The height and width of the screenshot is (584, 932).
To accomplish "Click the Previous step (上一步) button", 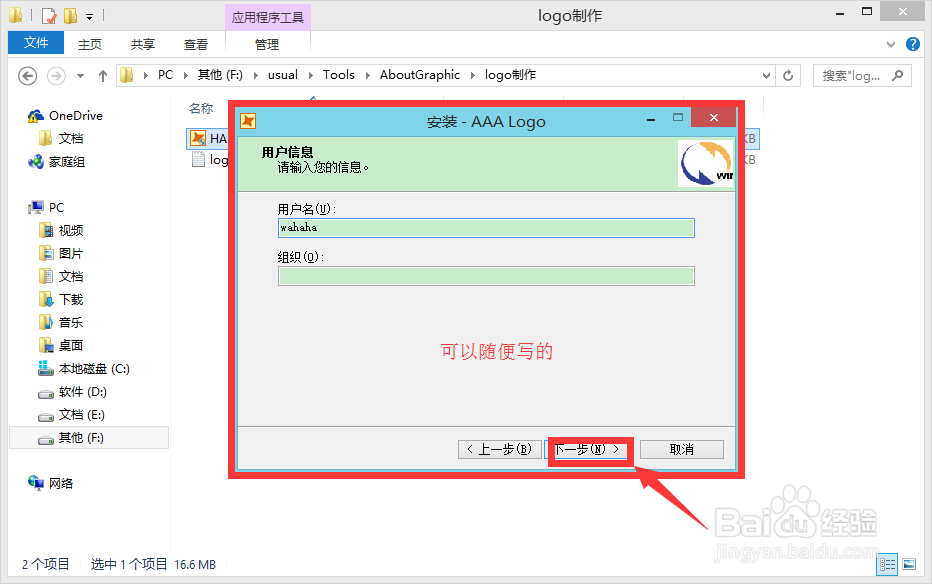I will (x=500, y=450).
